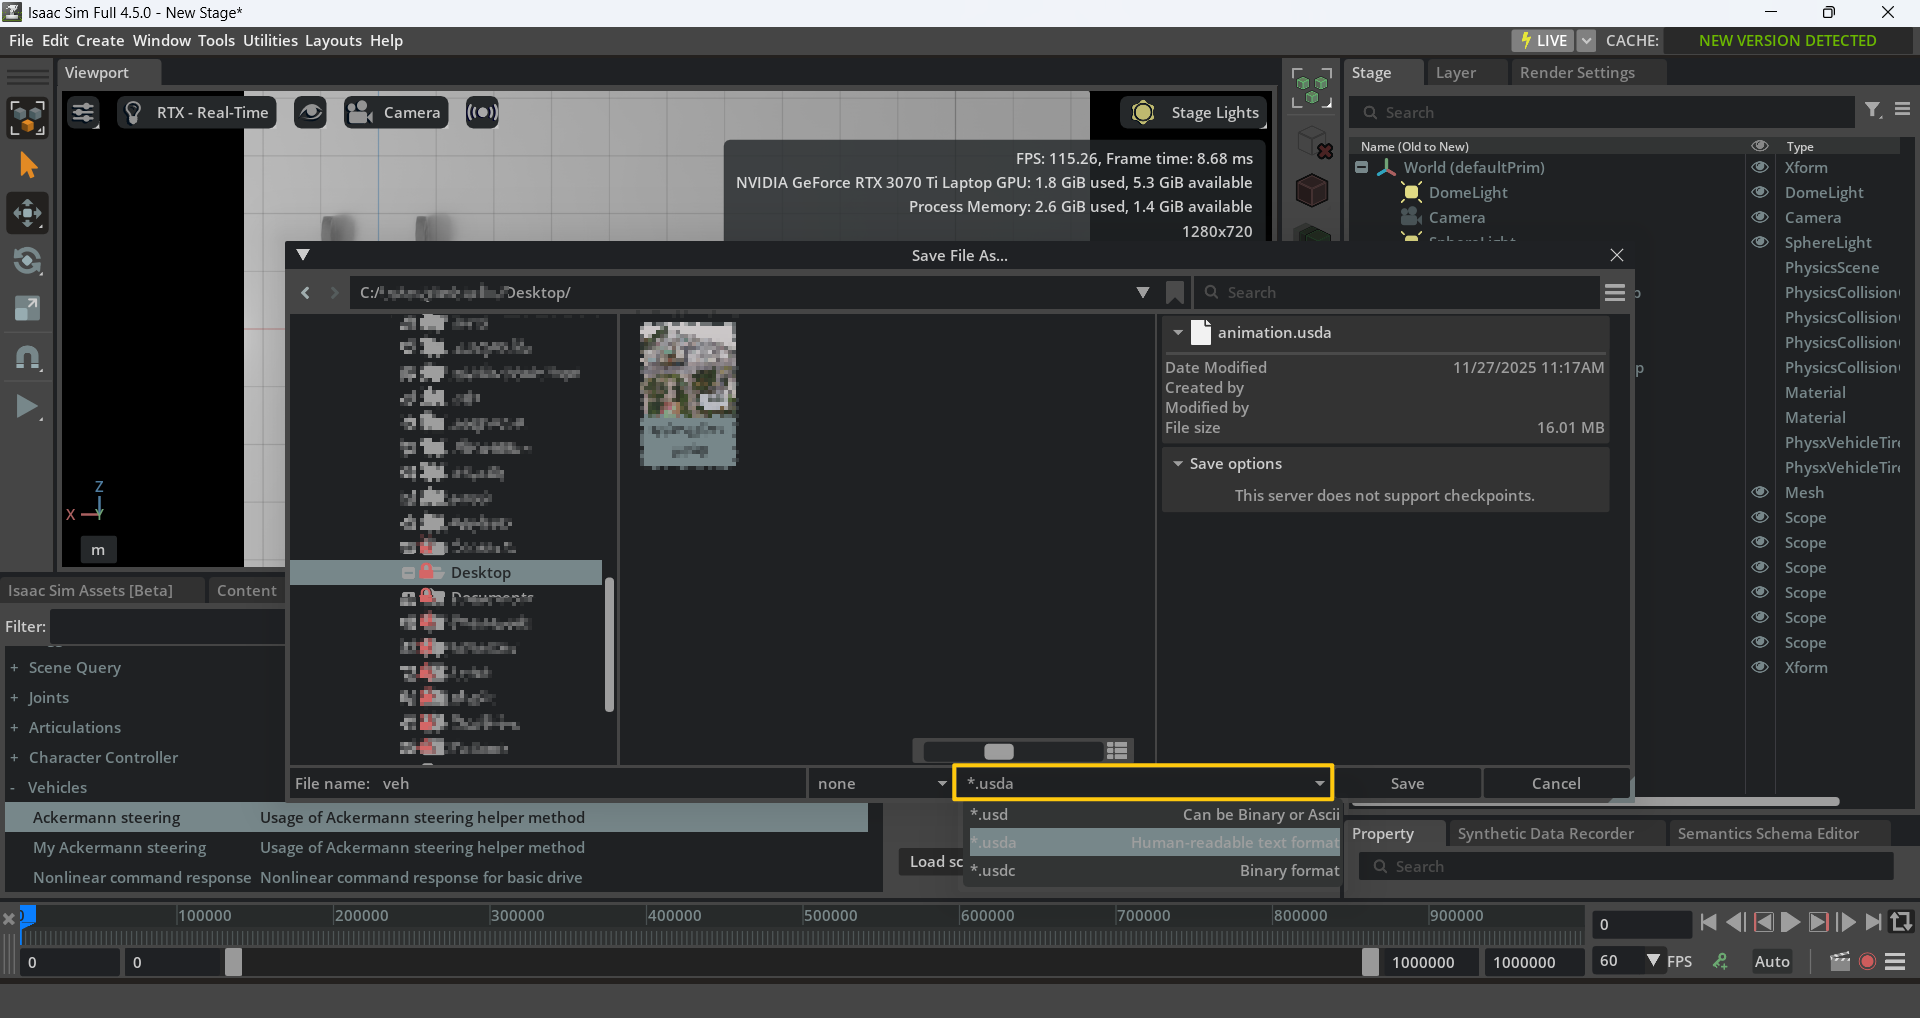Screen dimensions: 1920x1018
Task: Click the File name input field
Action: [590, 784]
